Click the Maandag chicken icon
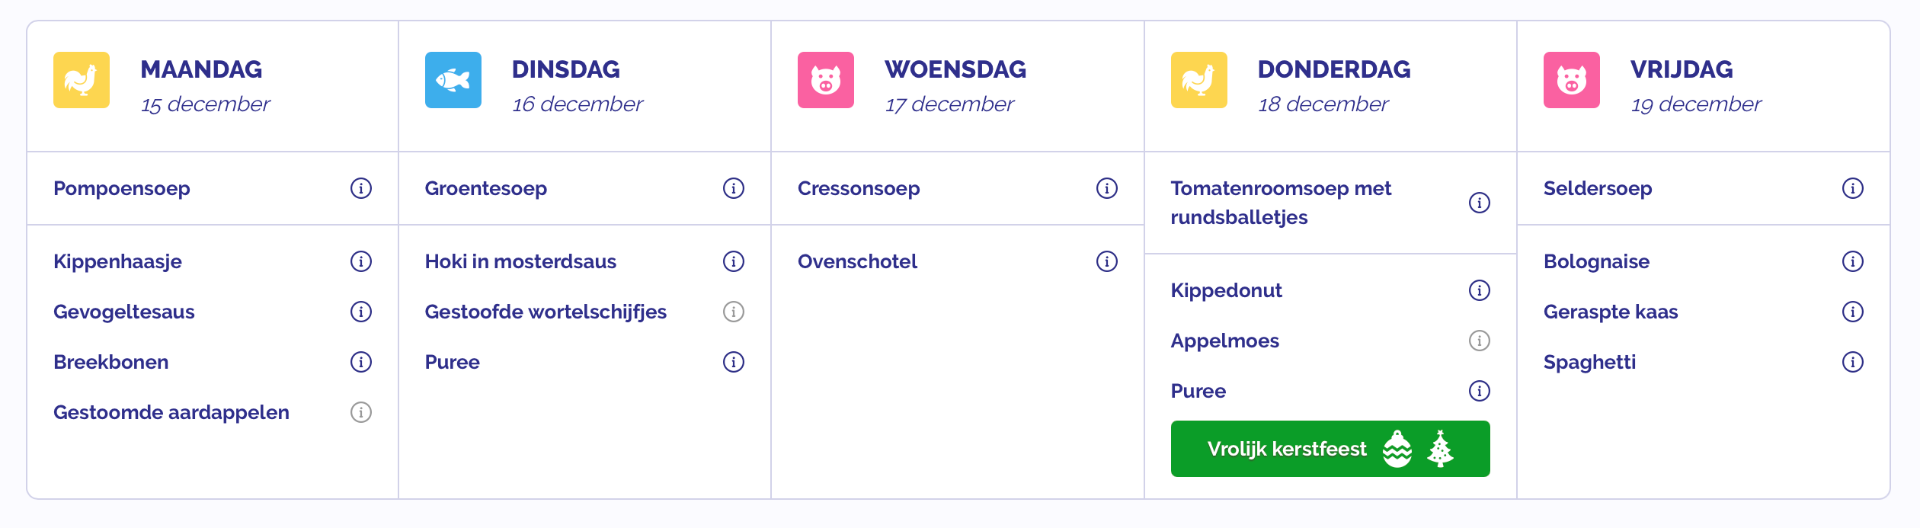1920x528 pixels. tap(81, 80)
